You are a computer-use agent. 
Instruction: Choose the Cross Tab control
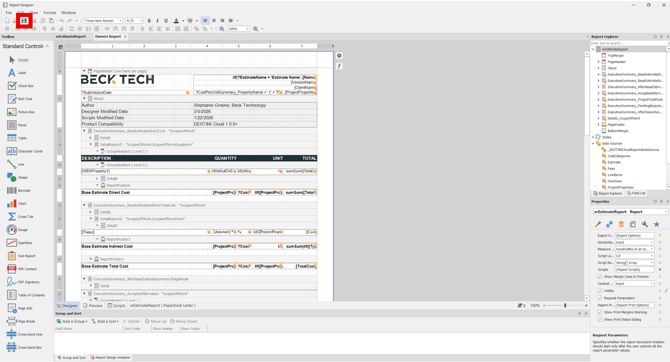[20, 217]
